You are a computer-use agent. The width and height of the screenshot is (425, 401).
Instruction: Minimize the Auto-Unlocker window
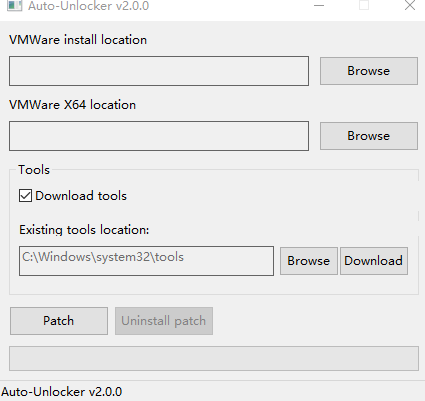pos(319,6)
